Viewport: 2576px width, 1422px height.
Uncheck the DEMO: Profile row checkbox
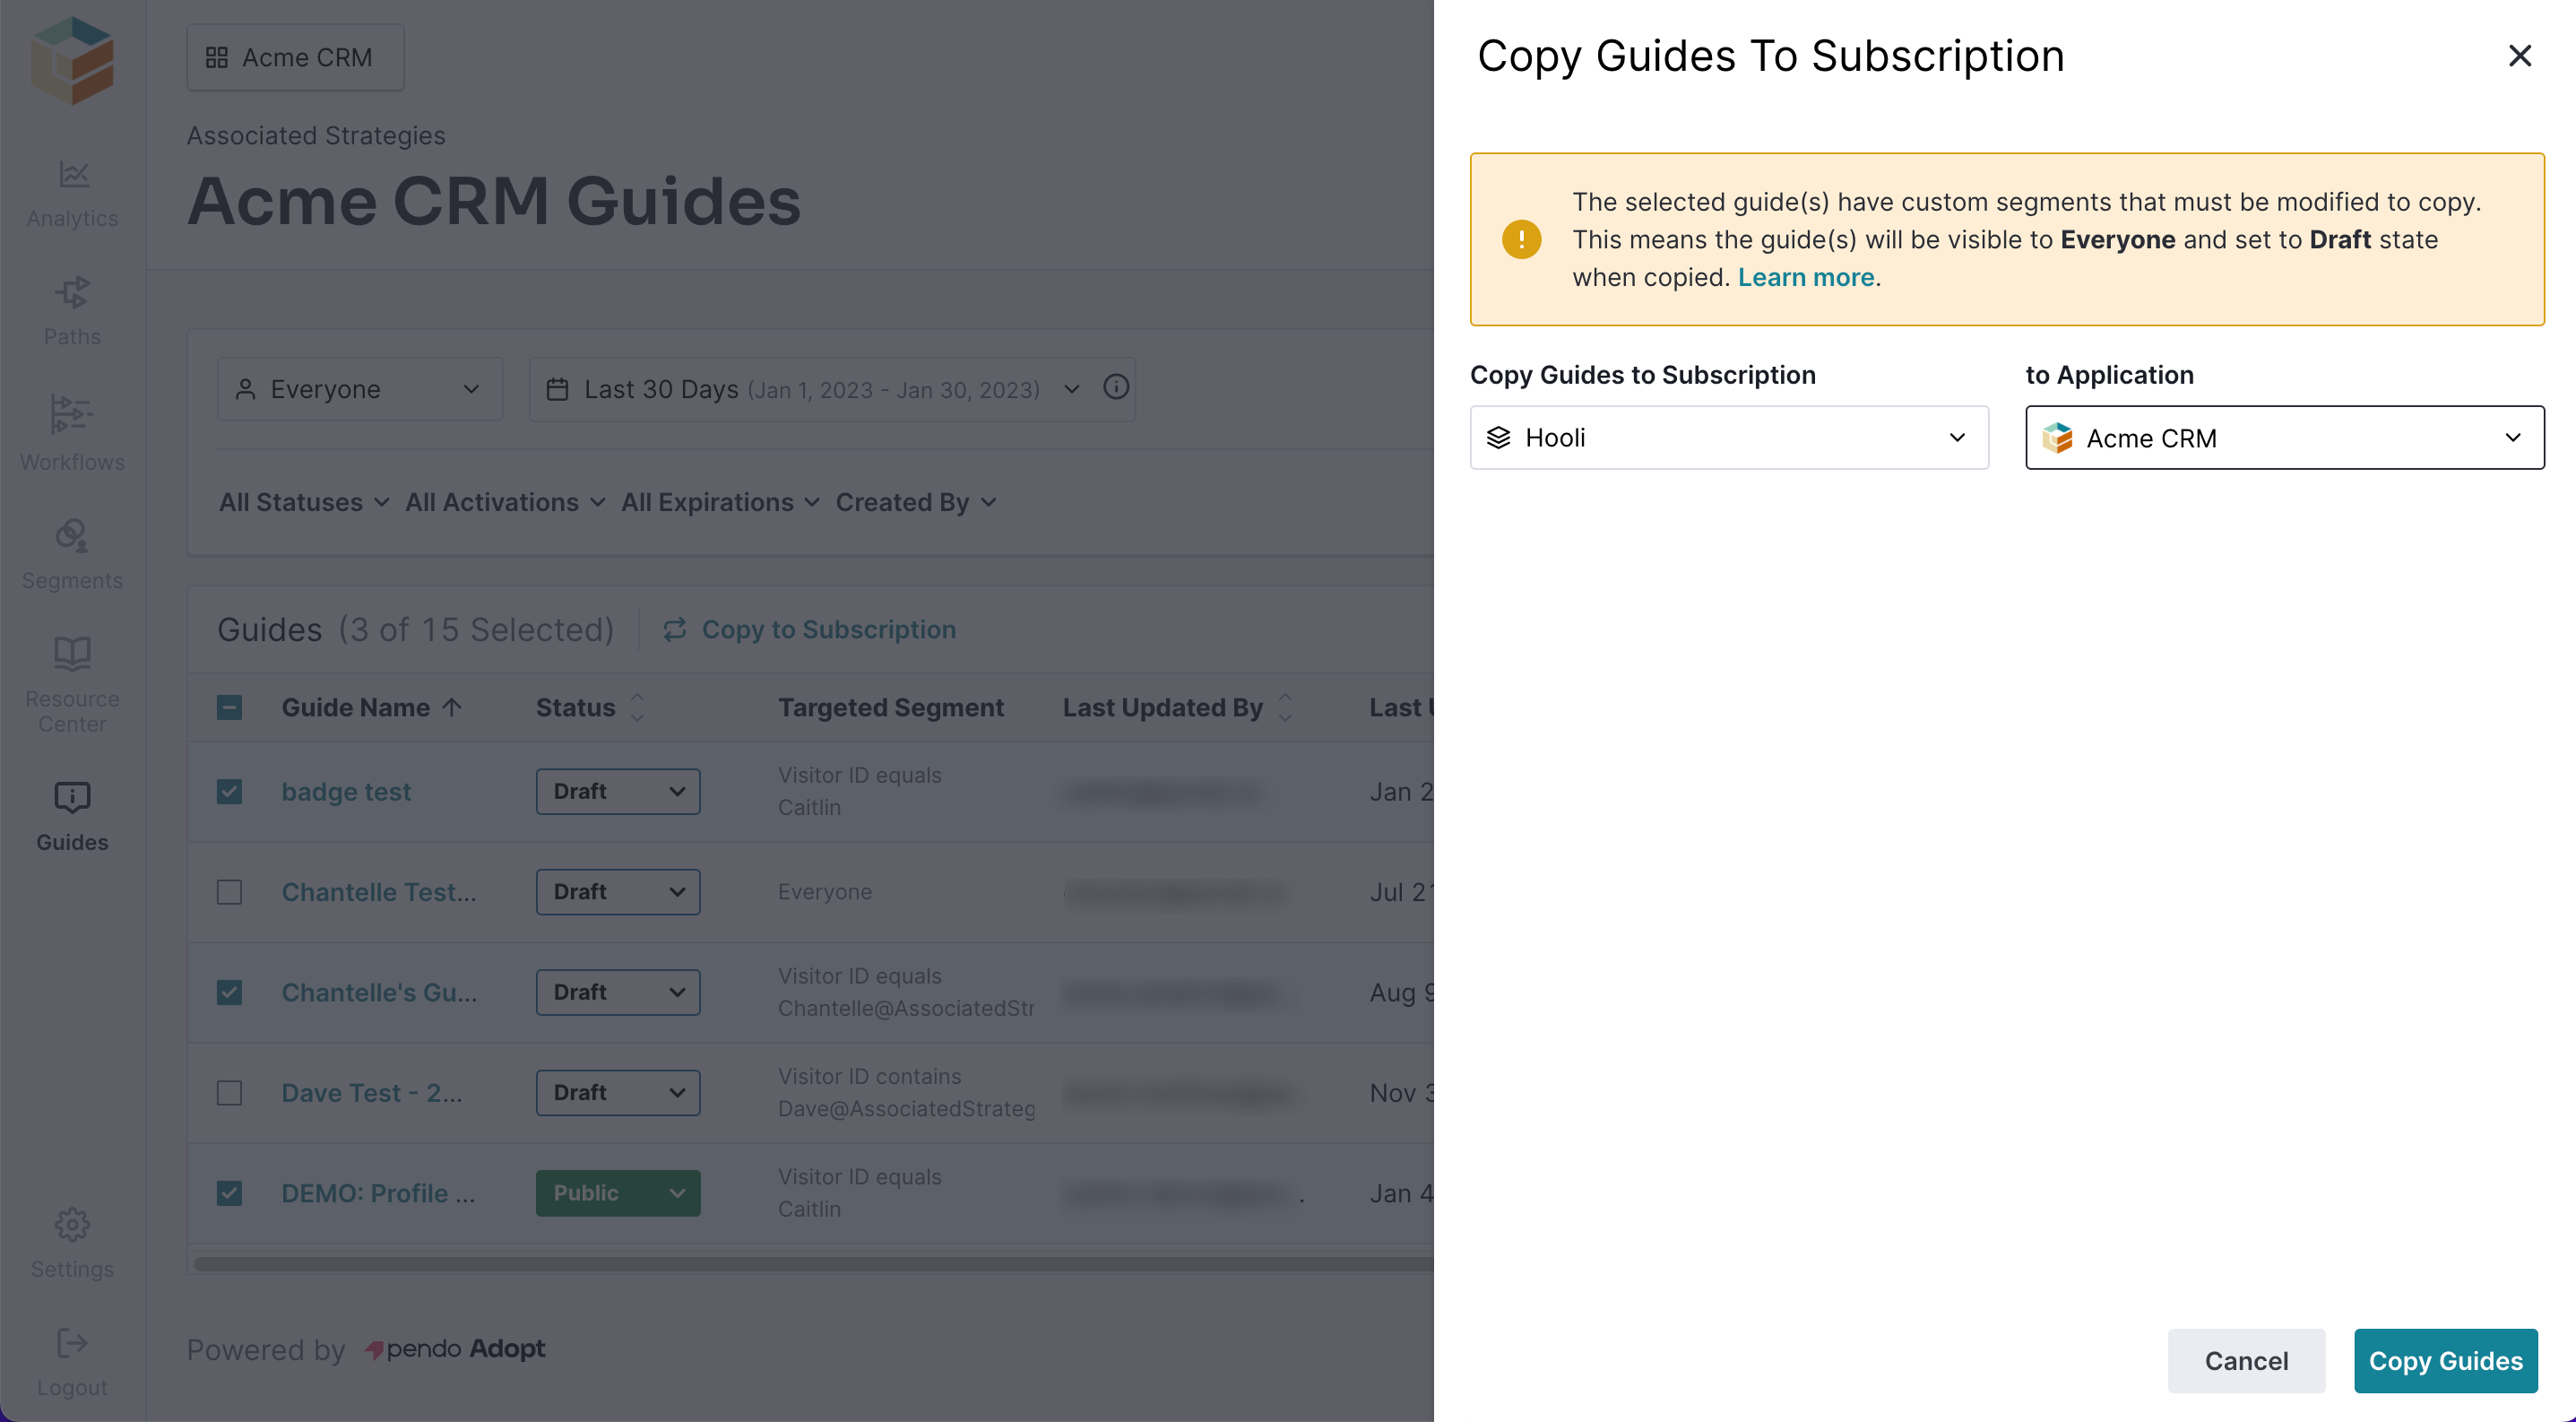[x=229, y=1193]
